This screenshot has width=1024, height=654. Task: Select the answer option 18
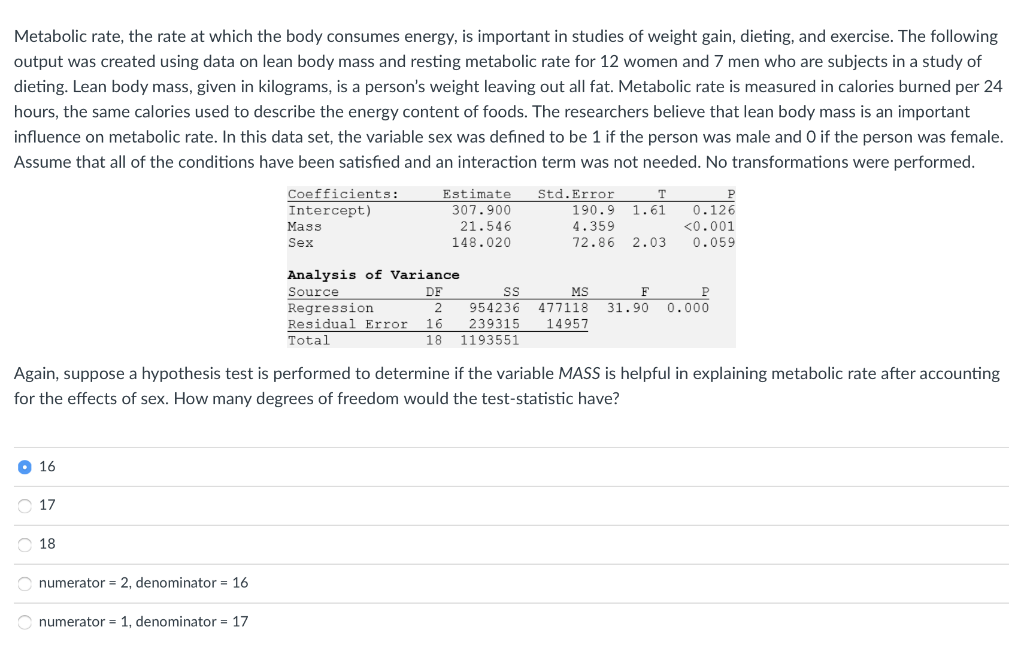tap(24, 544)
